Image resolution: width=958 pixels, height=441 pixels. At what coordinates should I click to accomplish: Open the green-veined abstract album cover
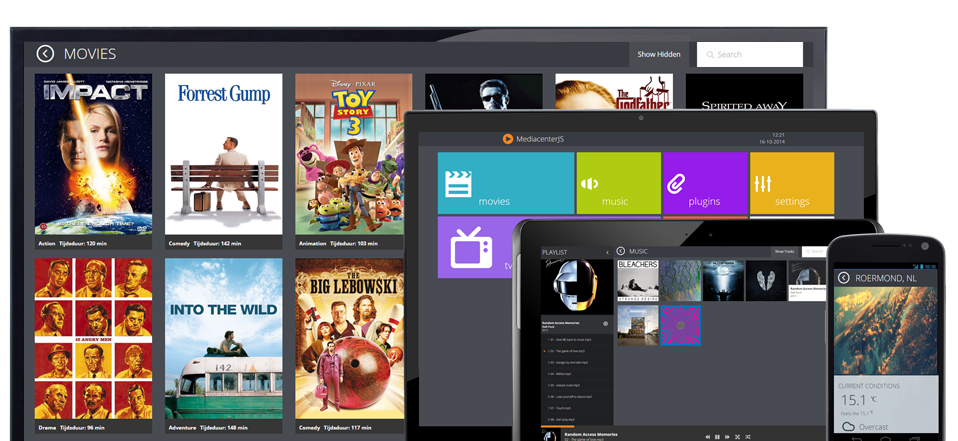pyautogui.click(x=681, y=280)
